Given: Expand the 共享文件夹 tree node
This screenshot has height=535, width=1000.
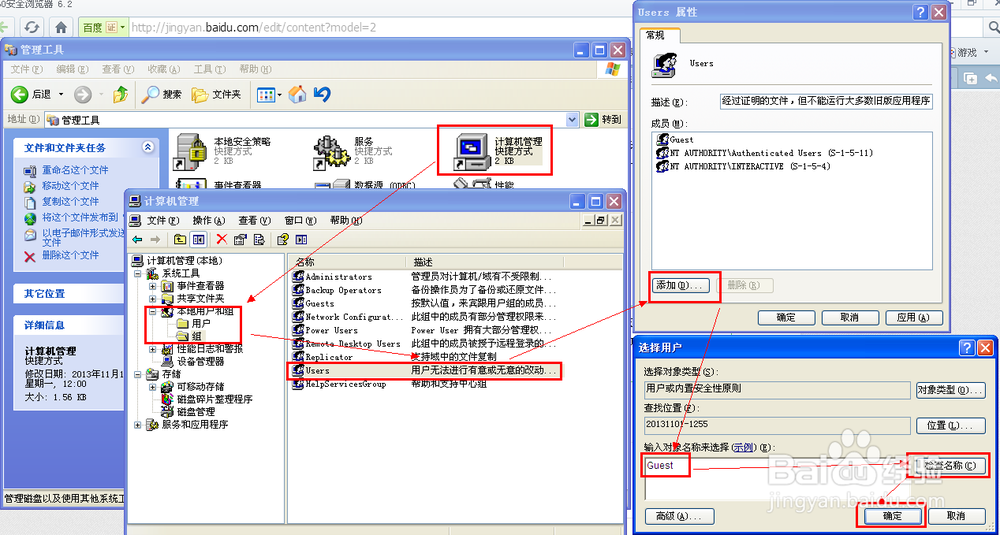Looking at the screenshot, I should click(x=152, y=298).
